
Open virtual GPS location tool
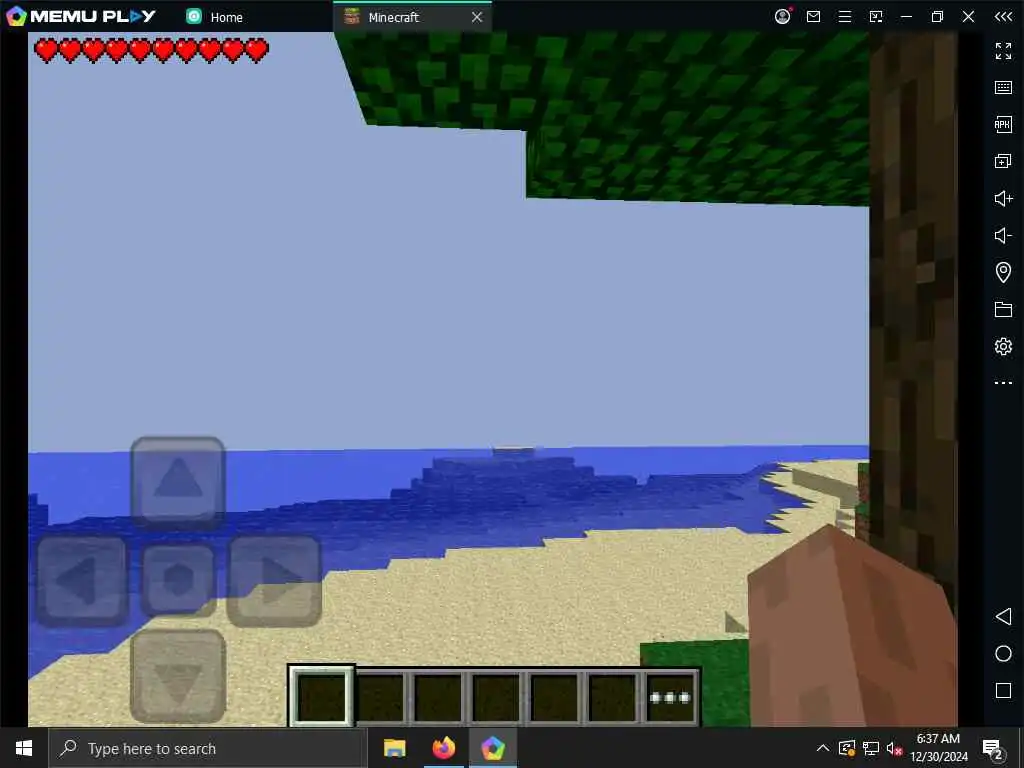1003,272
